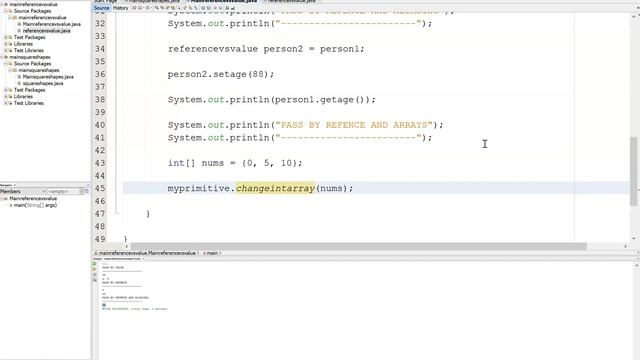Expand Test Packages under mainsquareshapes project
The image size is (640, 360).
pos(6,90)
